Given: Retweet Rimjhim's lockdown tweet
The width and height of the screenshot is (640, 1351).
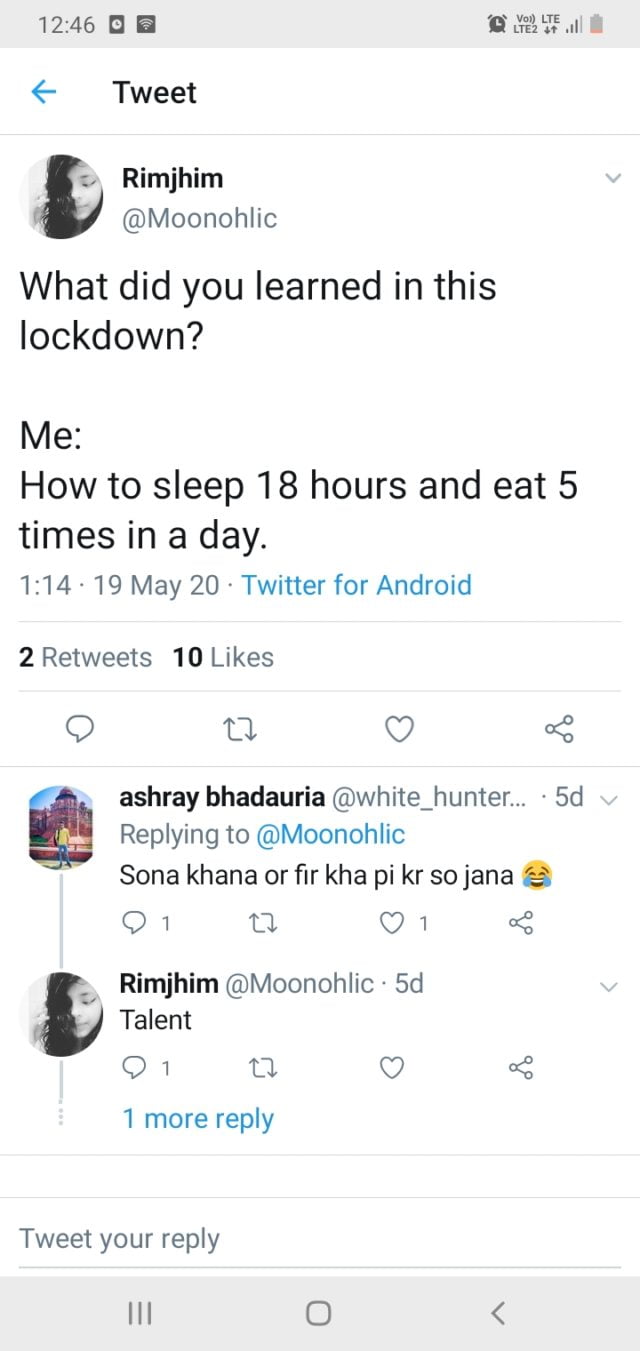Looking at the screenshot, I should pos(240,730).
